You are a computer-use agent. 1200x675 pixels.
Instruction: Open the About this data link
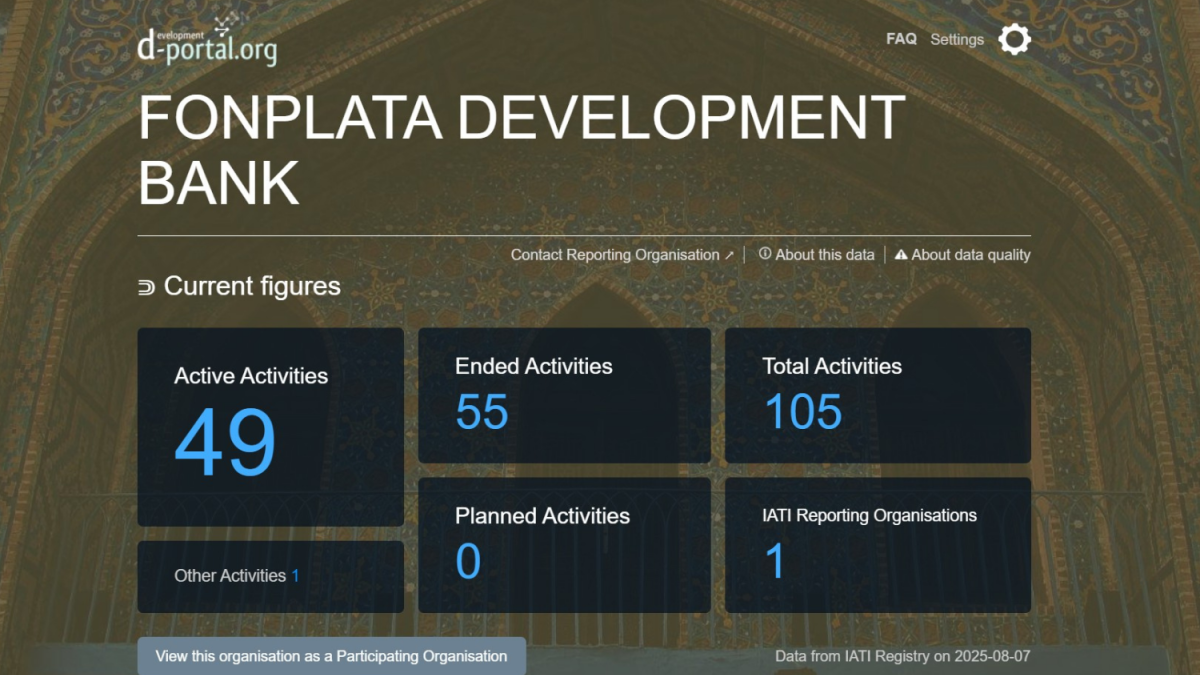click(x=825, y=255)
